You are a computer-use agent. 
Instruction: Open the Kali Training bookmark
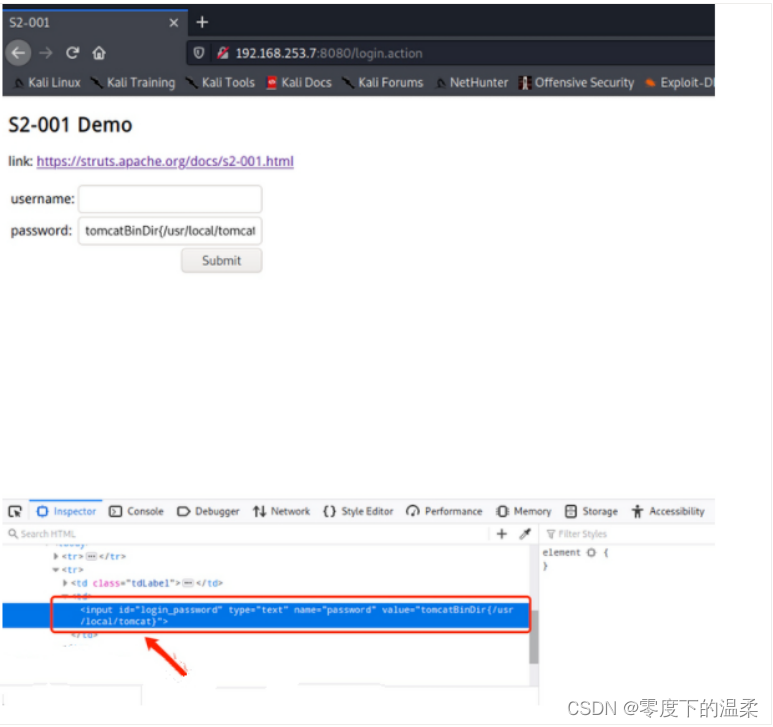(134, 82)
